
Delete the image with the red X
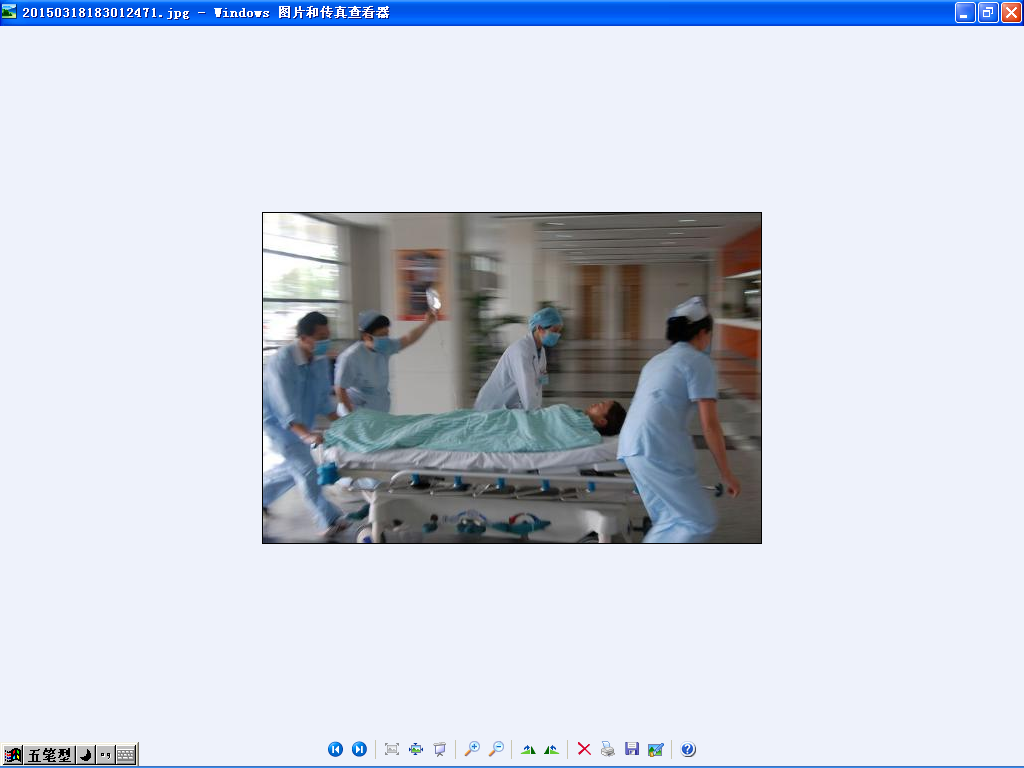coord(584,749)
